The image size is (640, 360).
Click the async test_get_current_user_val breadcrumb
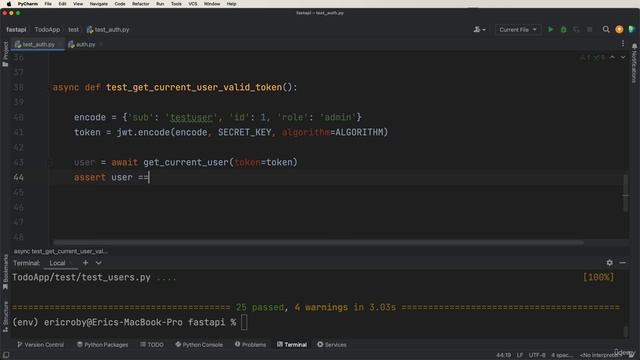(x=60, y=251)
